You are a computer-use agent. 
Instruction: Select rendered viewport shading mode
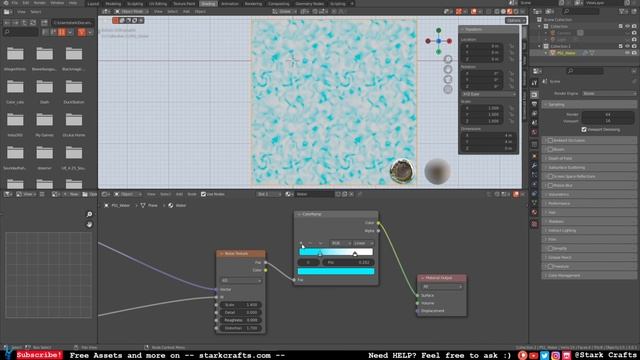[x=516, y=11]
